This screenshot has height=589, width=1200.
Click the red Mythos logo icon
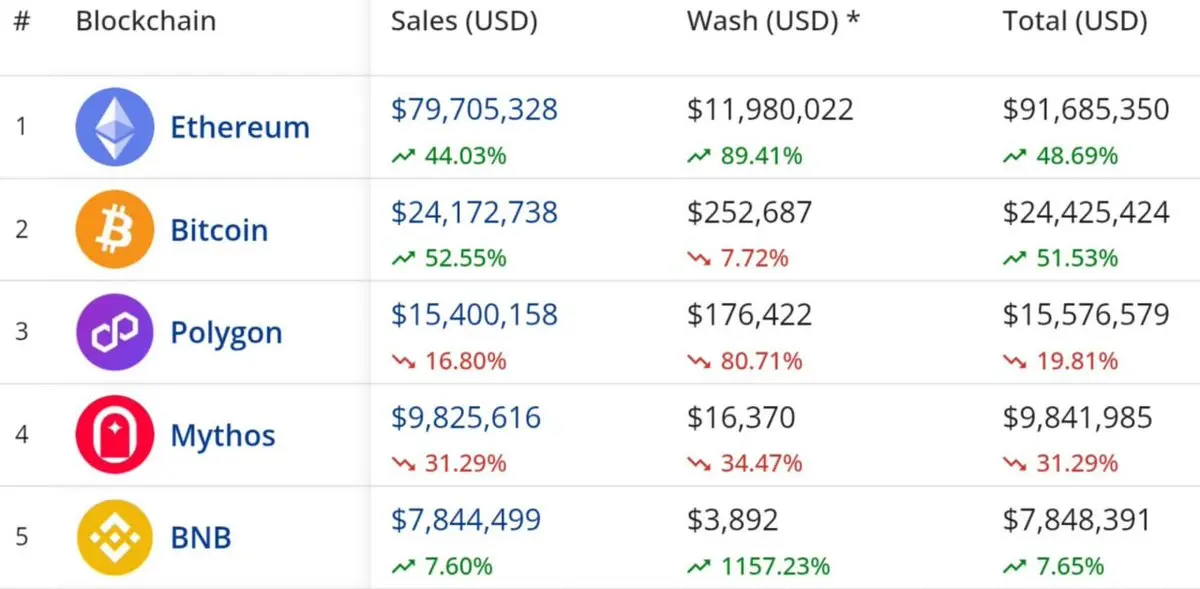tap(115, 435)
